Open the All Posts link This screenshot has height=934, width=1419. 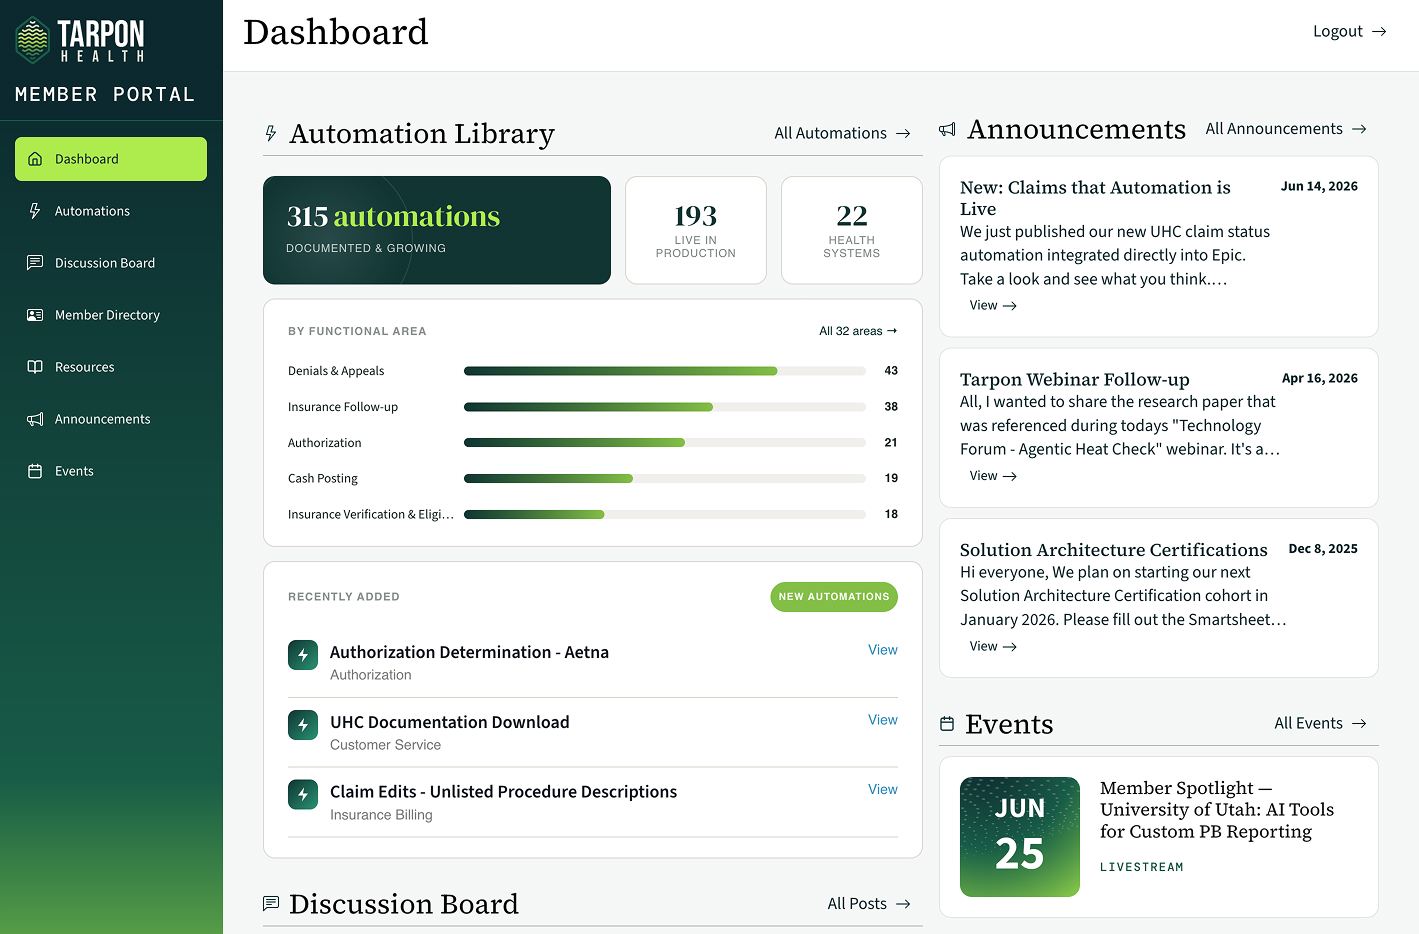[x=868, y=904]
